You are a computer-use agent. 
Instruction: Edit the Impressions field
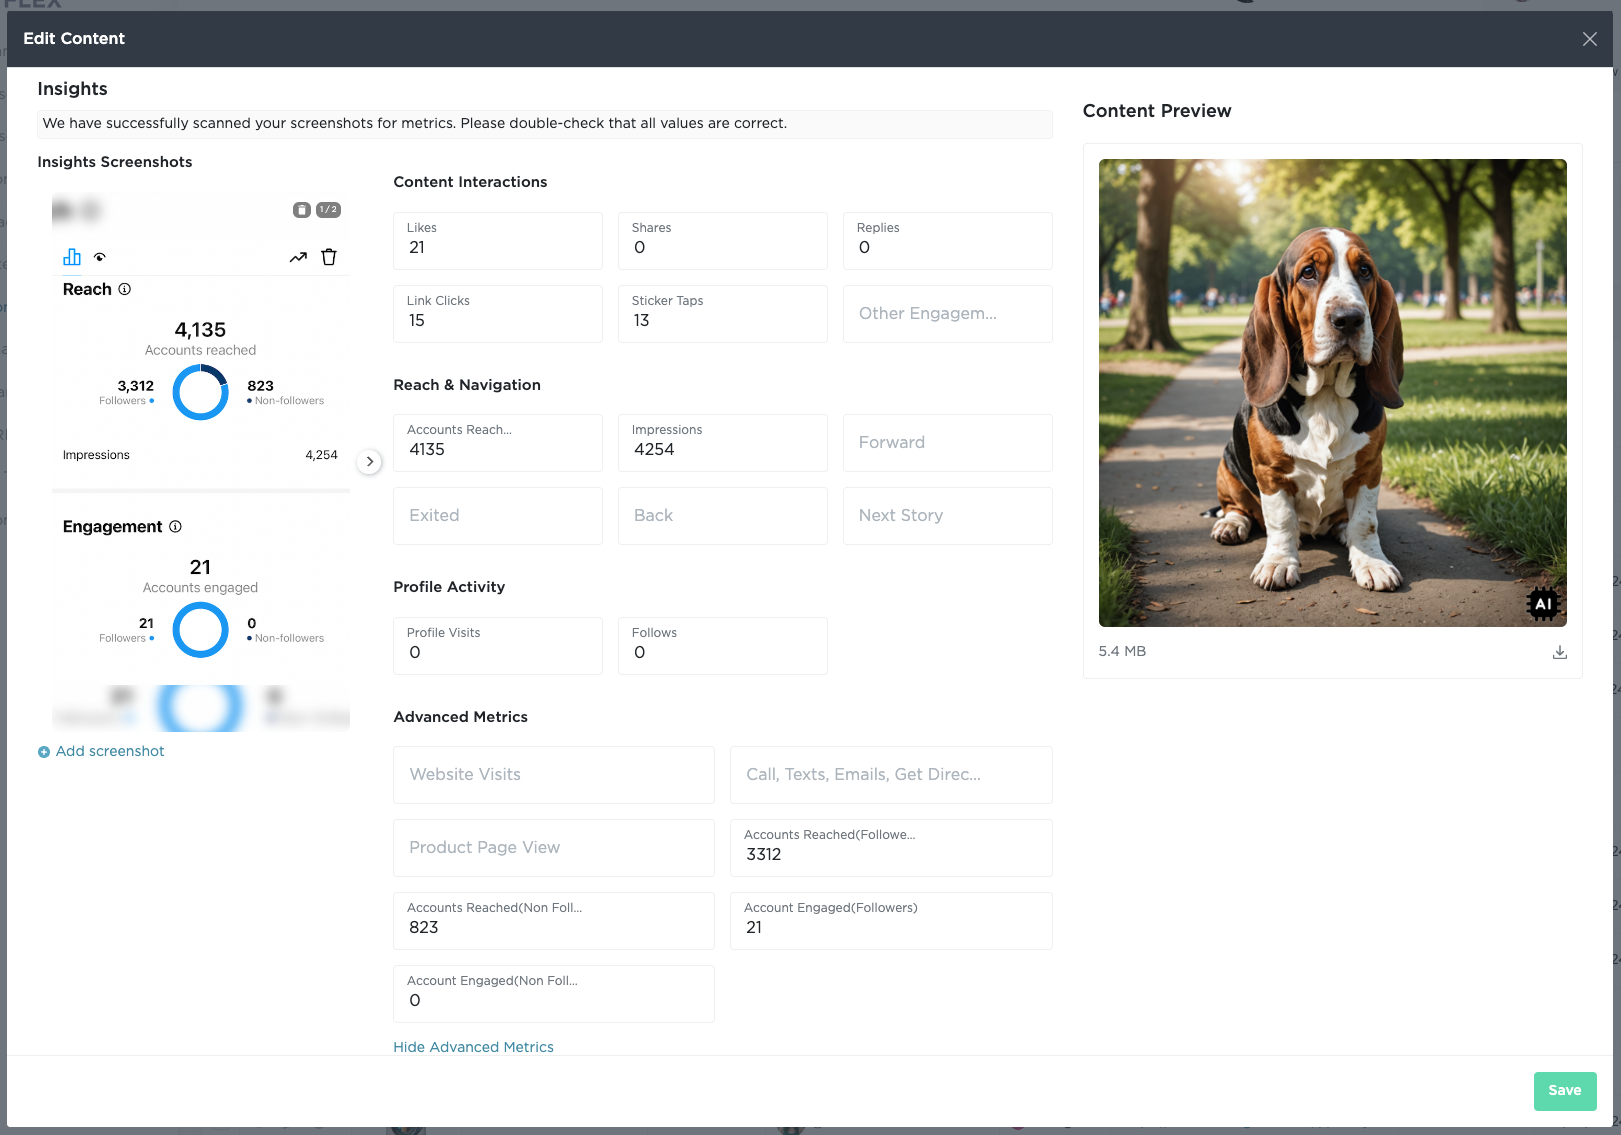[723, 443]
